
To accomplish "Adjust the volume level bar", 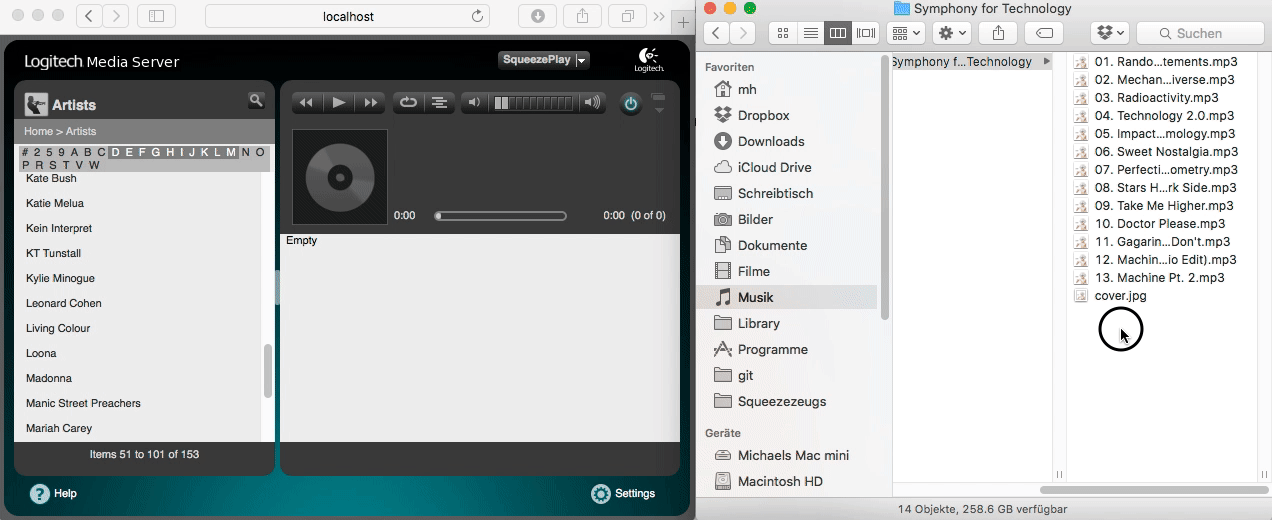I will (534, 102).
